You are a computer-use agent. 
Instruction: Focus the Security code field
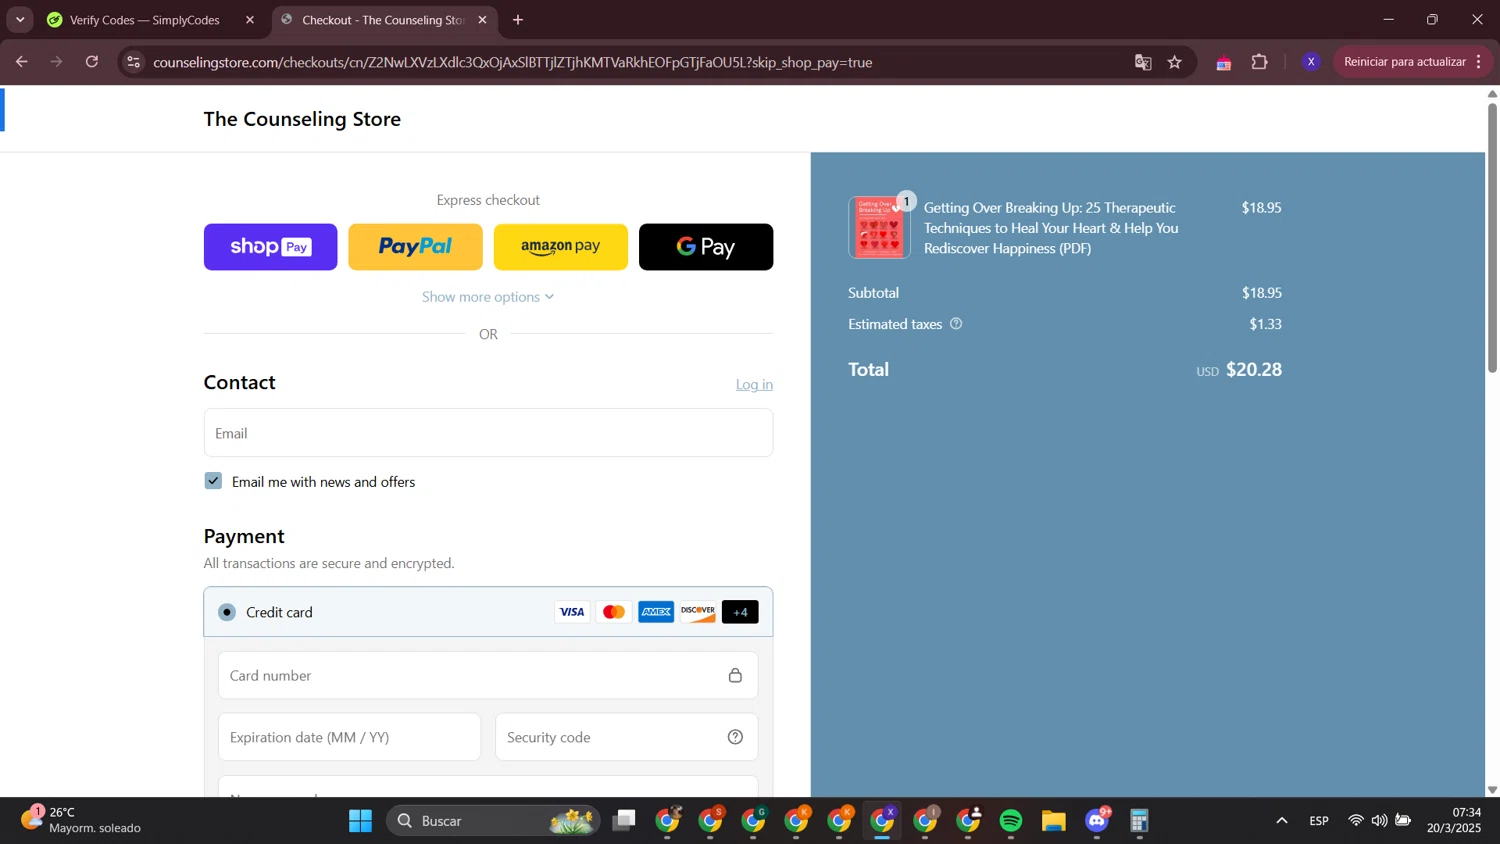[627, 737]
